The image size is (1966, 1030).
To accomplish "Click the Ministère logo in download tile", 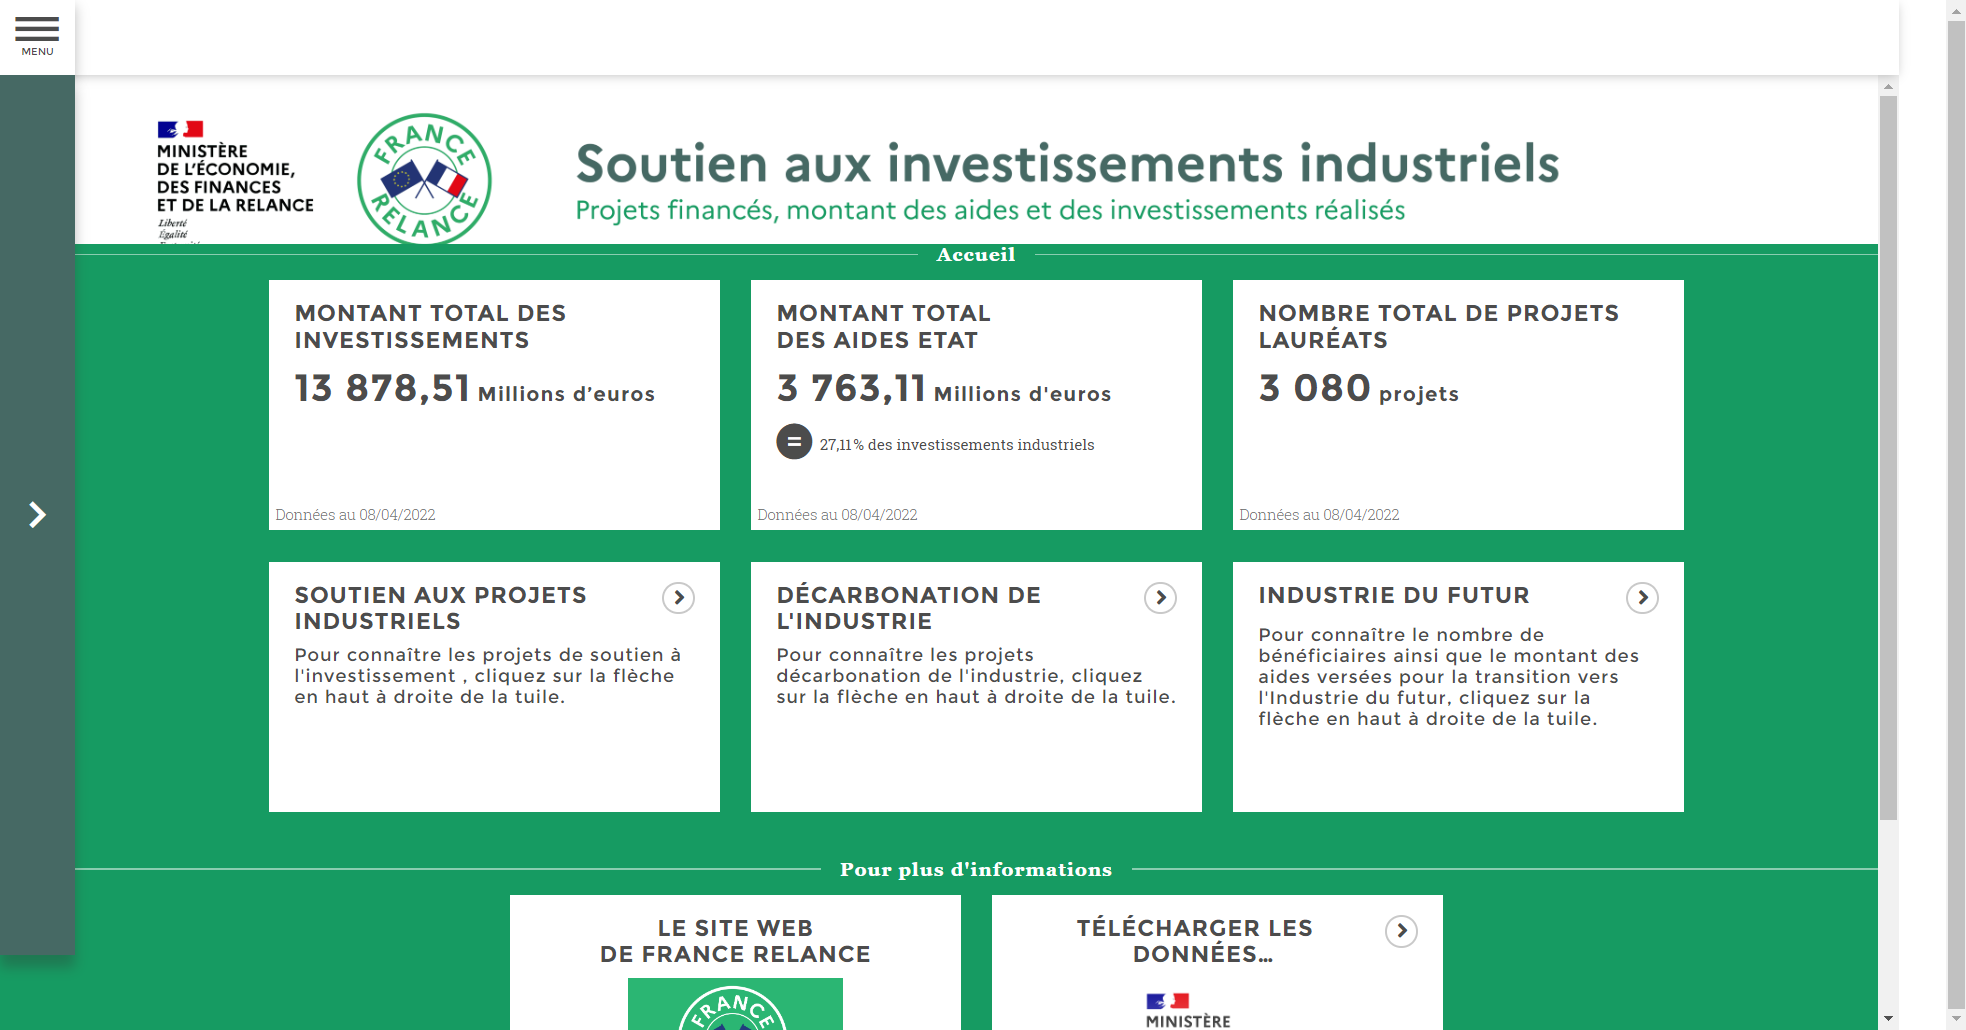I will (1187, 1010).
